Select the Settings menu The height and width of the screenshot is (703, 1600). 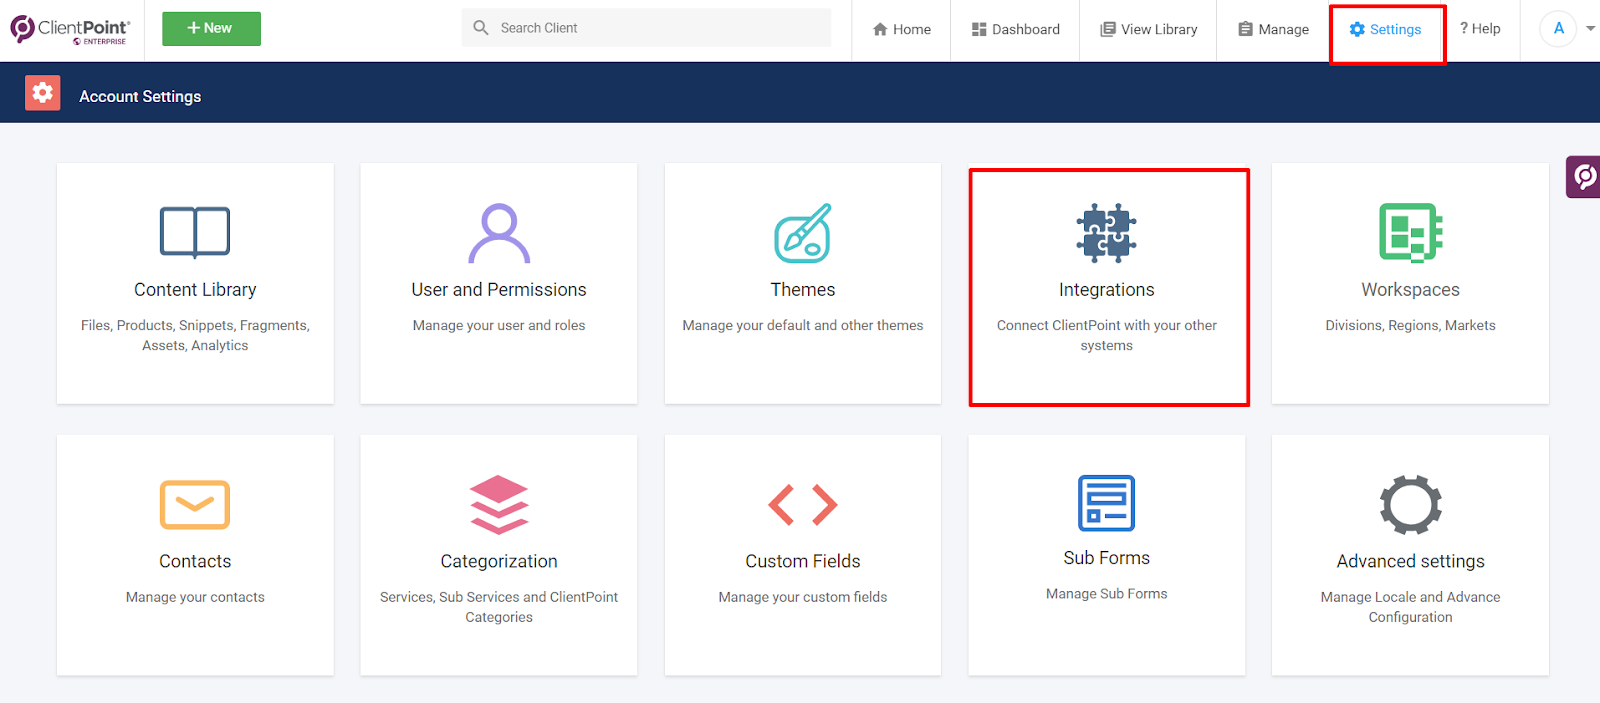(x=1386, y=30)
